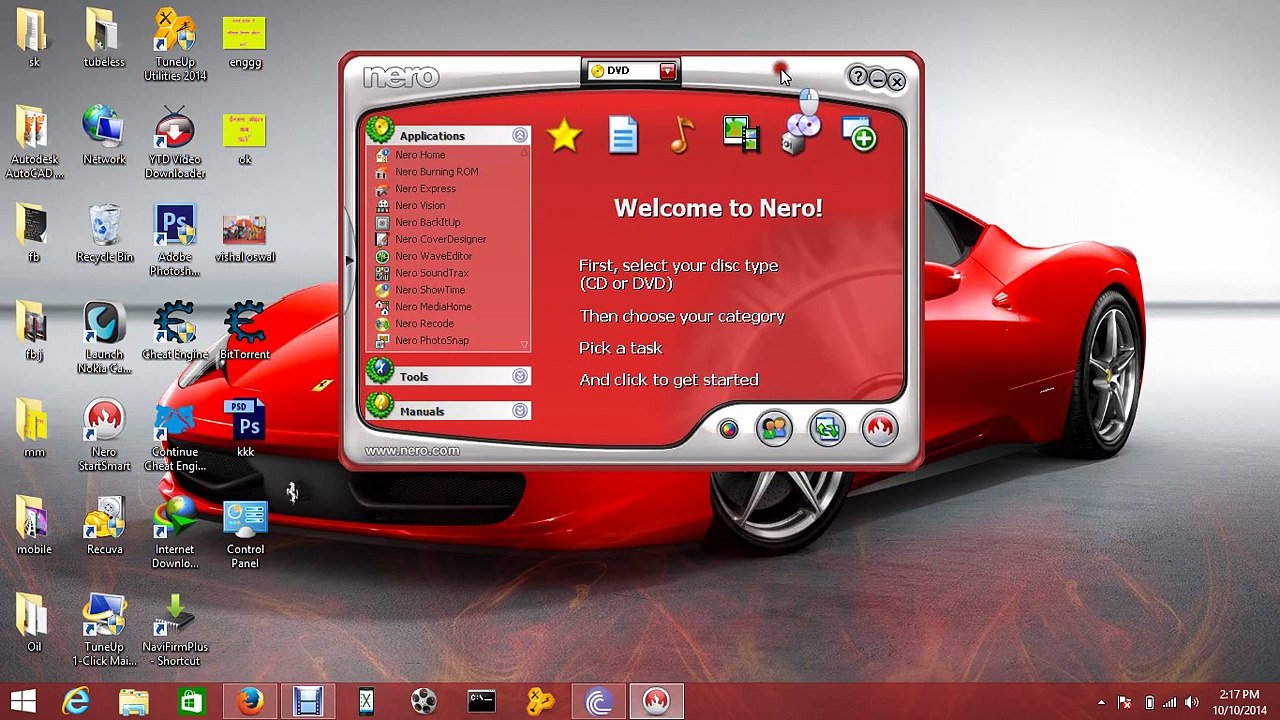Select the YTD Video Downloader desktop icon
This screenshot has height=720, width=1280.
point(175,143)
